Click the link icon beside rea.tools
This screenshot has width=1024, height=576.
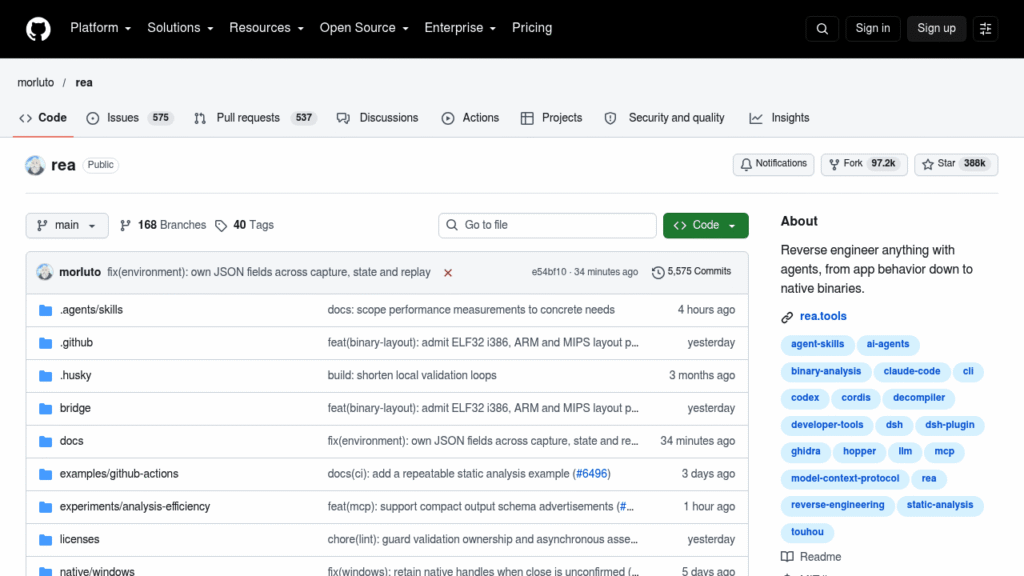click(x=787, y=317)
